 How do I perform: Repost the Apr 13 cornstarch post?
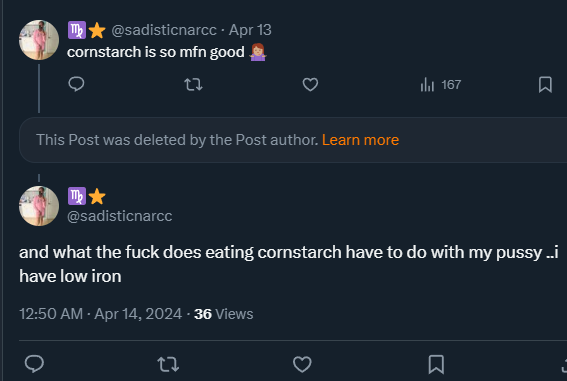click(x=193, y=85)
